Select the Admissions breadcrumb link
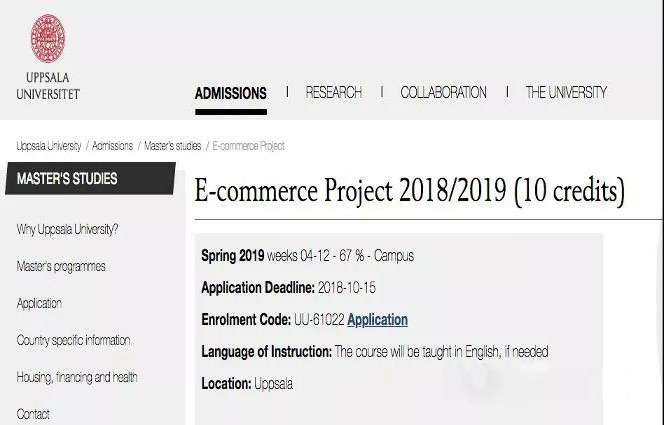The image size is (664, 425). 112,146
